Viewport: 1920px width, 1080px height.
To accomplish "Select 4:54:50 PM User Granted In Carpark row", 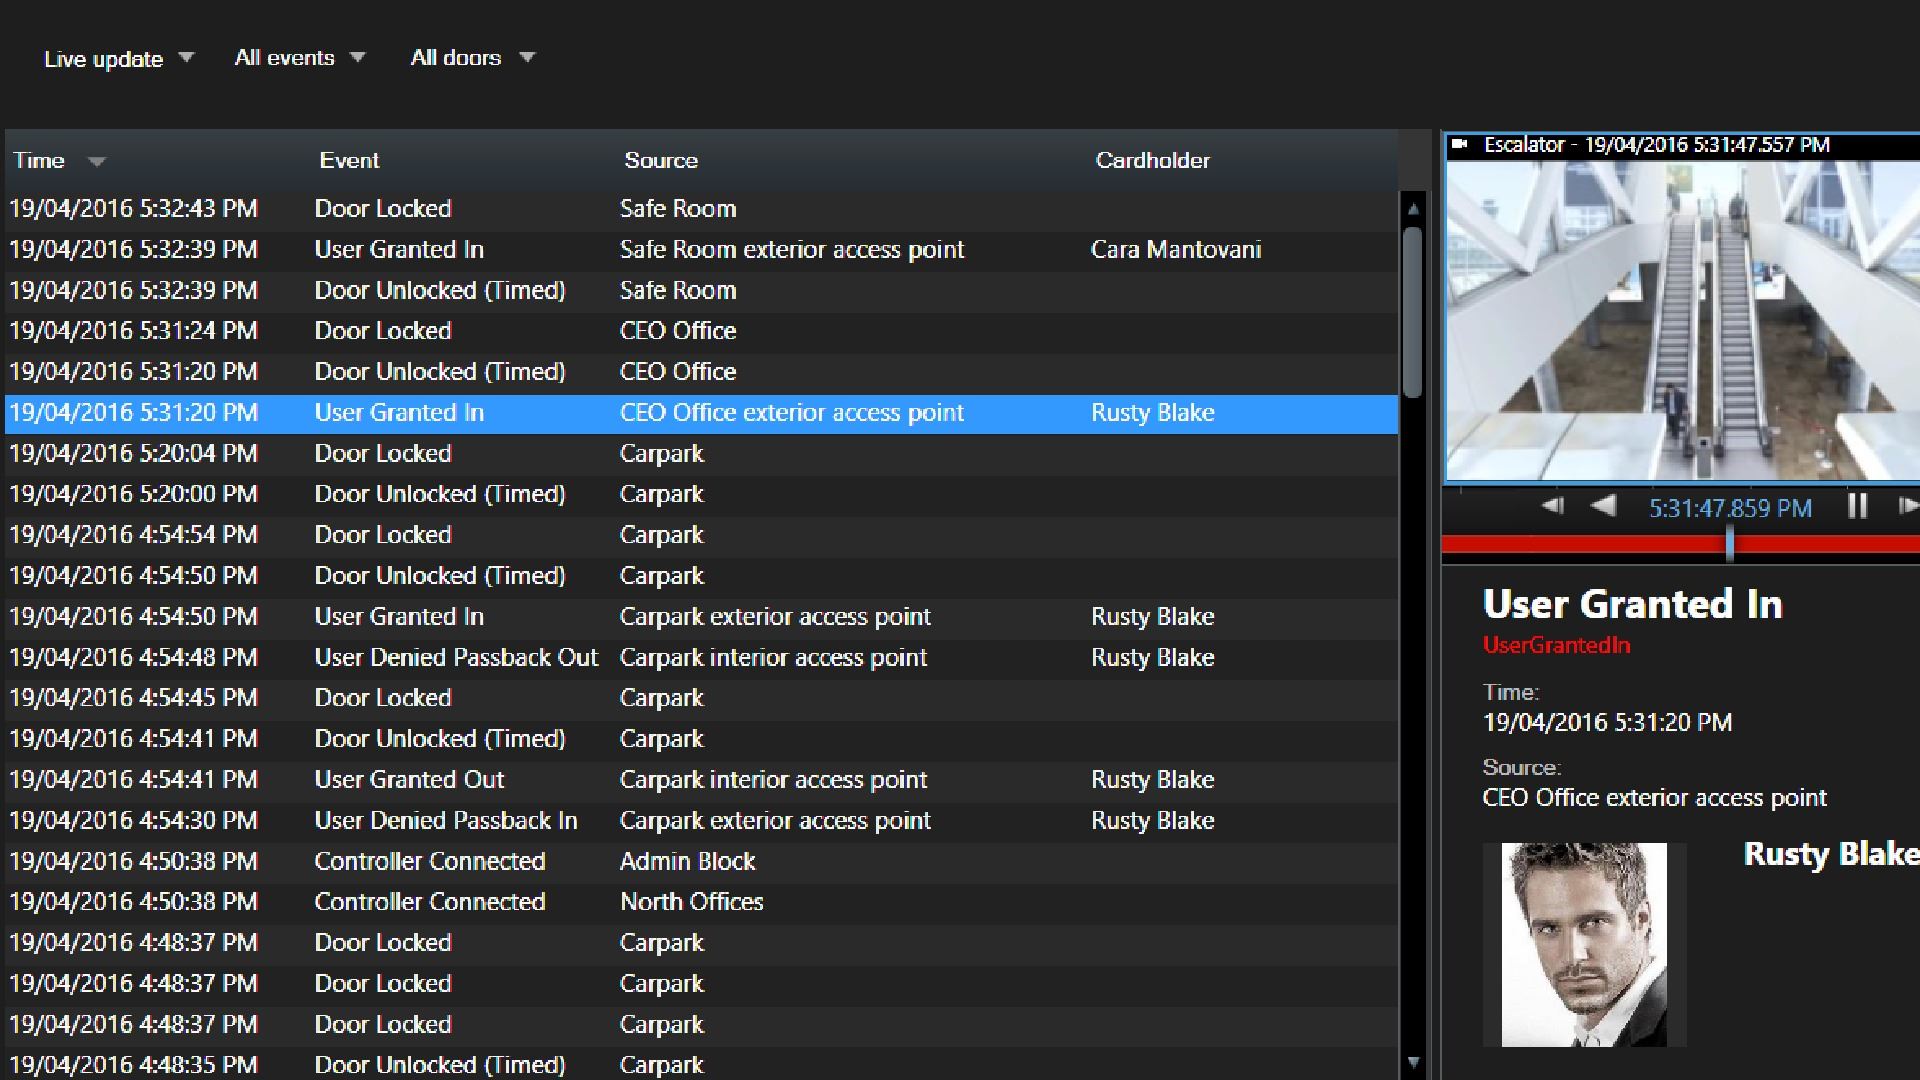I will click(701, 617).
